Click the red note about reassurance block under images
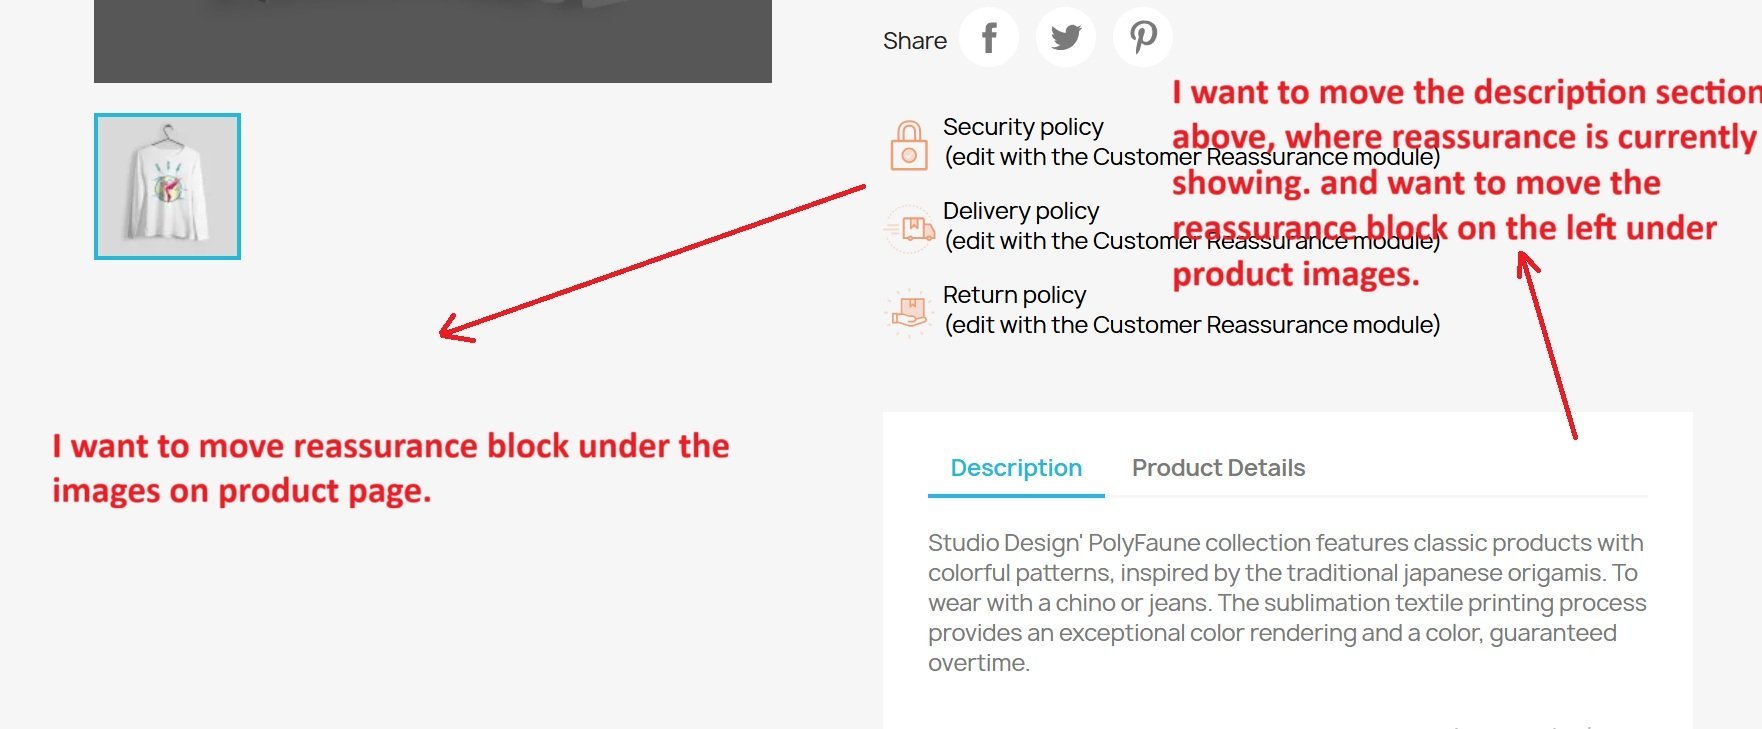 tap(391, 468)
